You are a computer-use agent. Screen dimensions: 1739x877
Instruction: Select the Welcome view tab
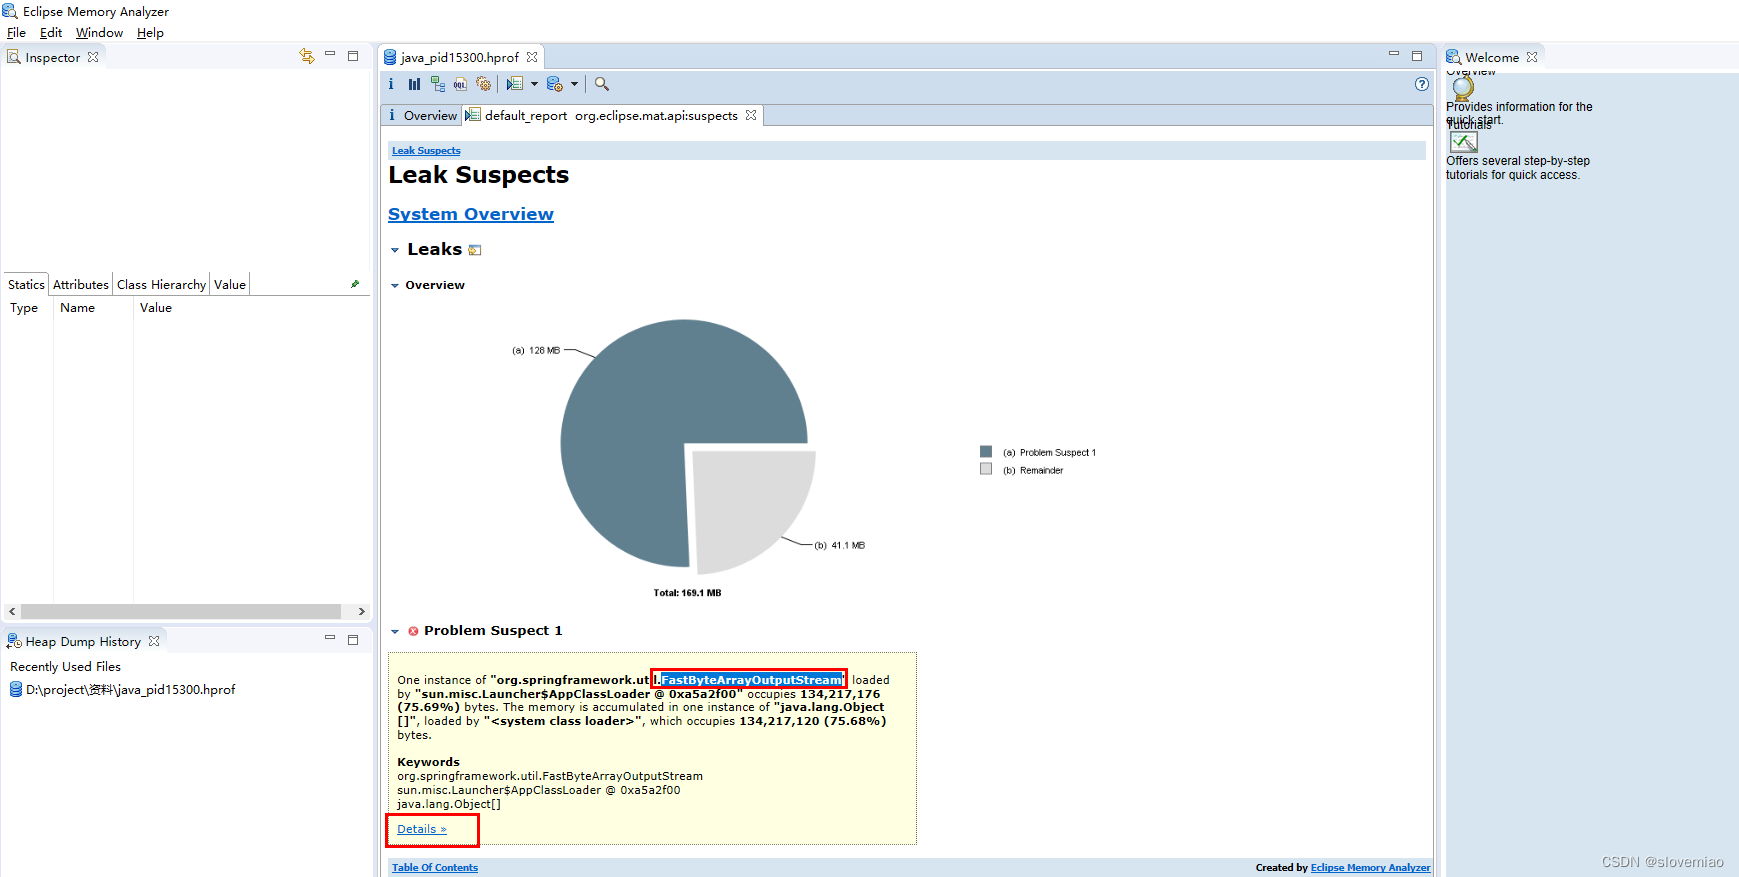pyautogui.click(x=1492, y=57)
